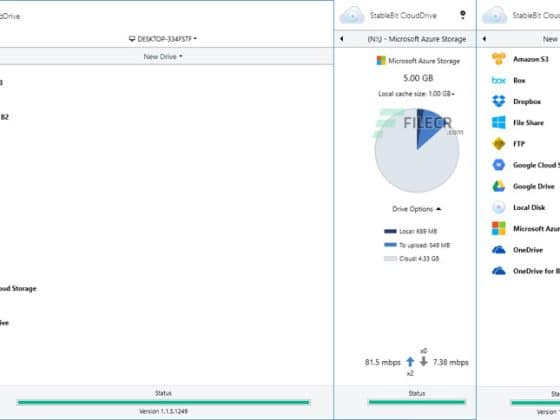The height and width of the screenshot is (420, 560).
Task: Click the grey Cloud legend swatch
Action: tap(390, 259)
